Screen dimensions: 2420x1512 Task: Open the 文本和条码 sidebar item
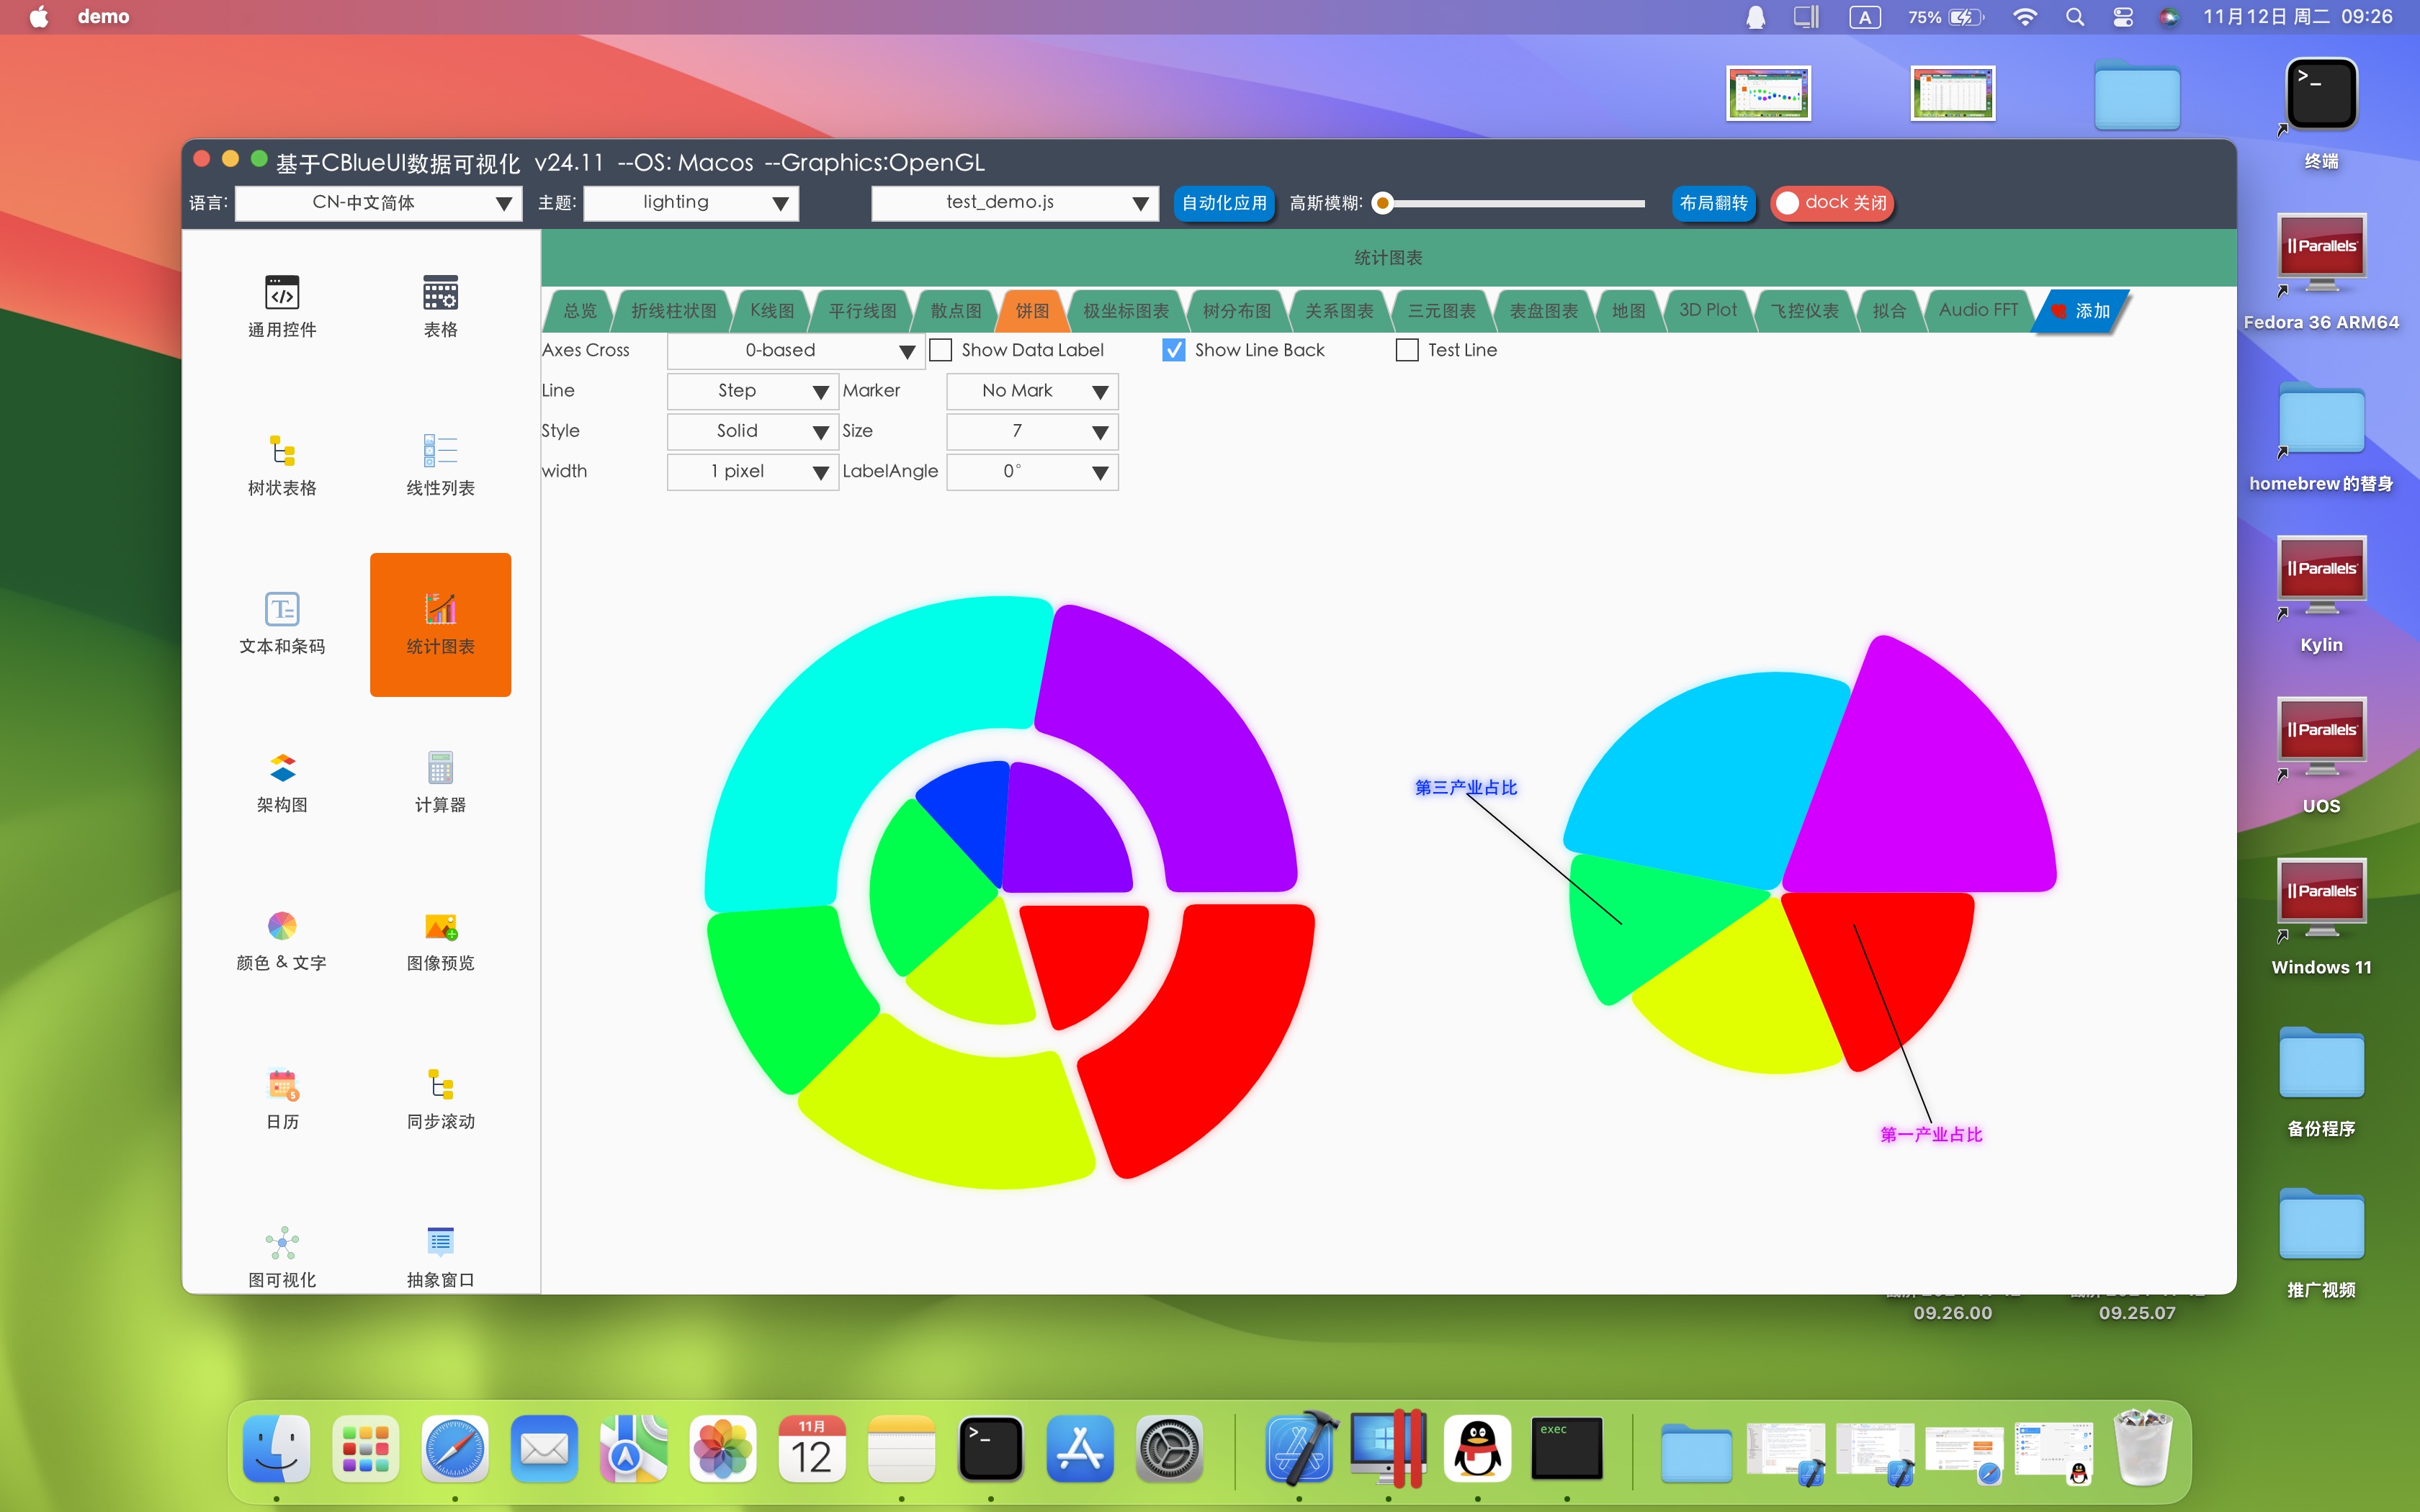(x=282, y=624)
